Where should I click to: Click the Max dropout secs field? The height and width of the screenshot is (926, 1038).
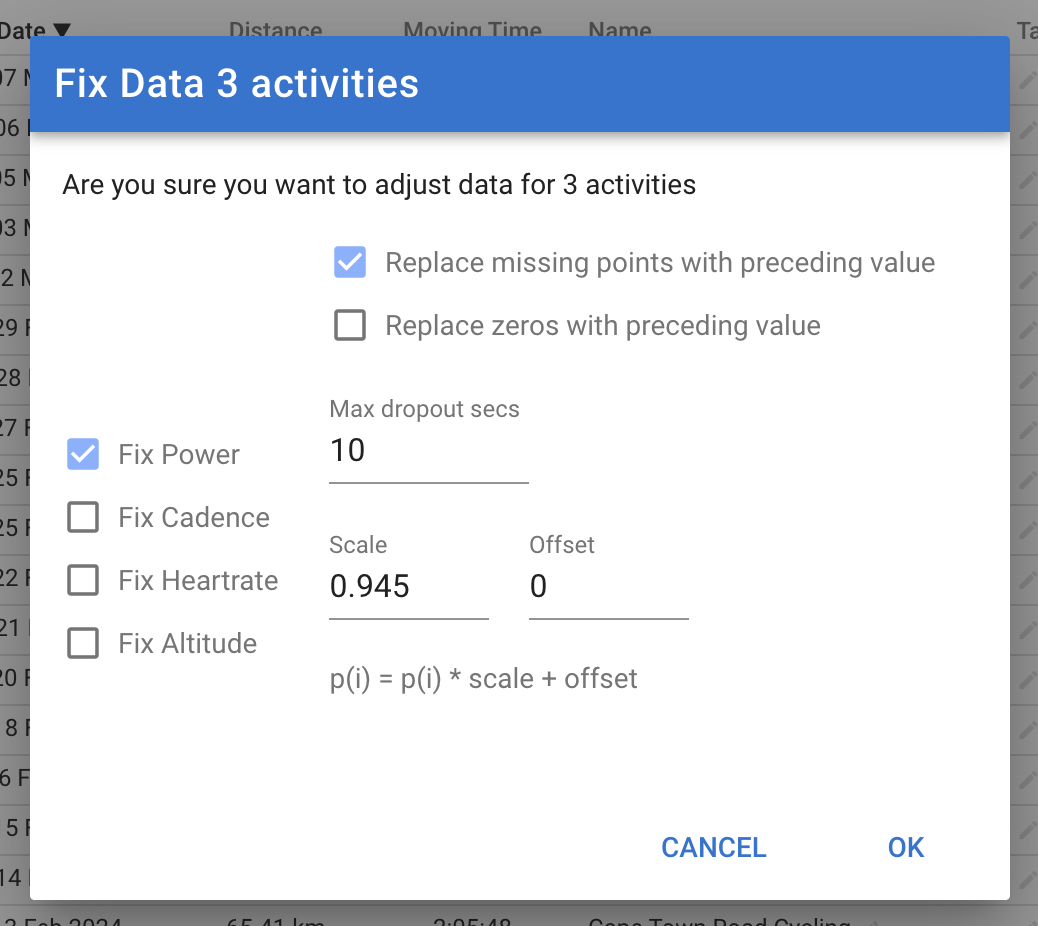(x=428, y=452)
